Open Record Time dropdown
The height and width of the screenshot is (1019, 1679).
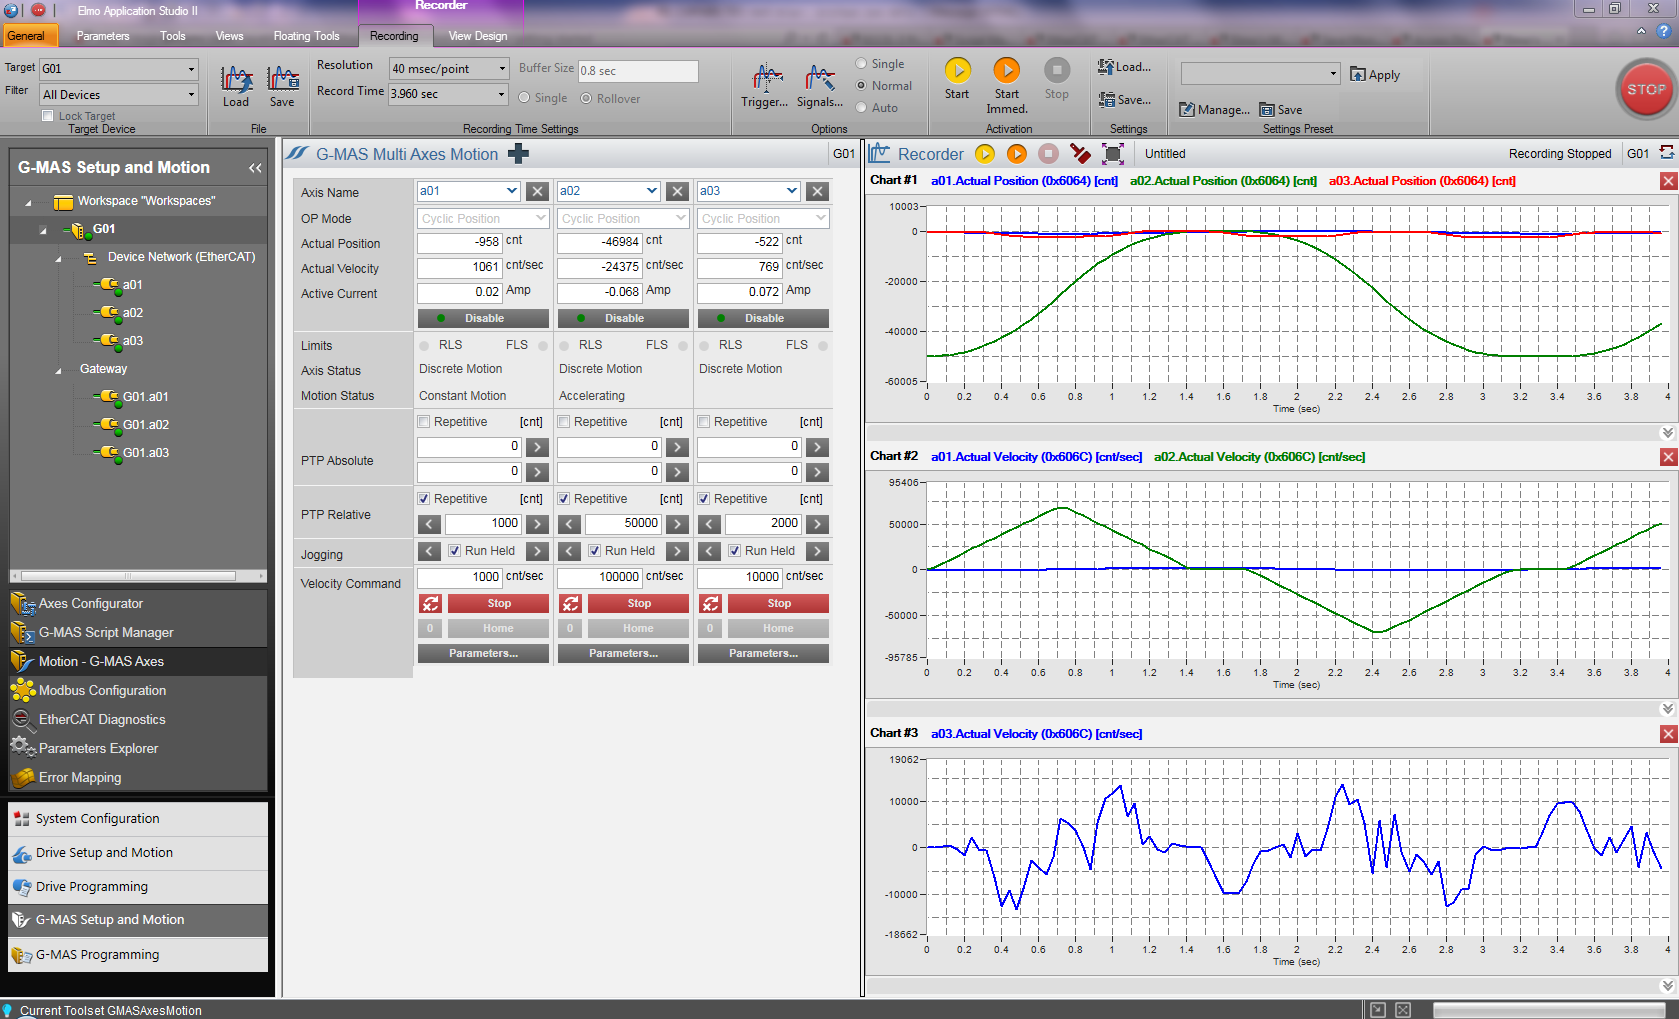(449, 94)
